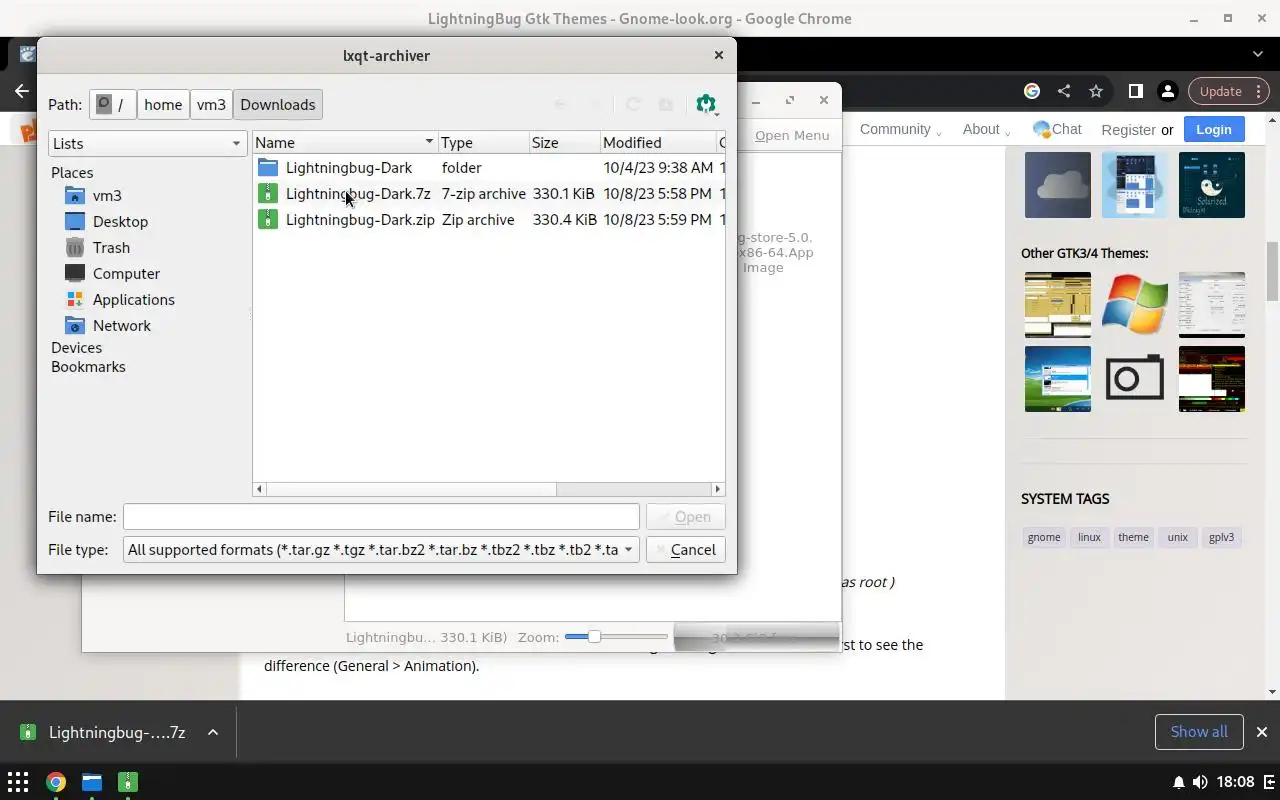Open the Solarized theme thumbnail
The width and height of the screenshot is (1280, 800).
click(1212, 185)
